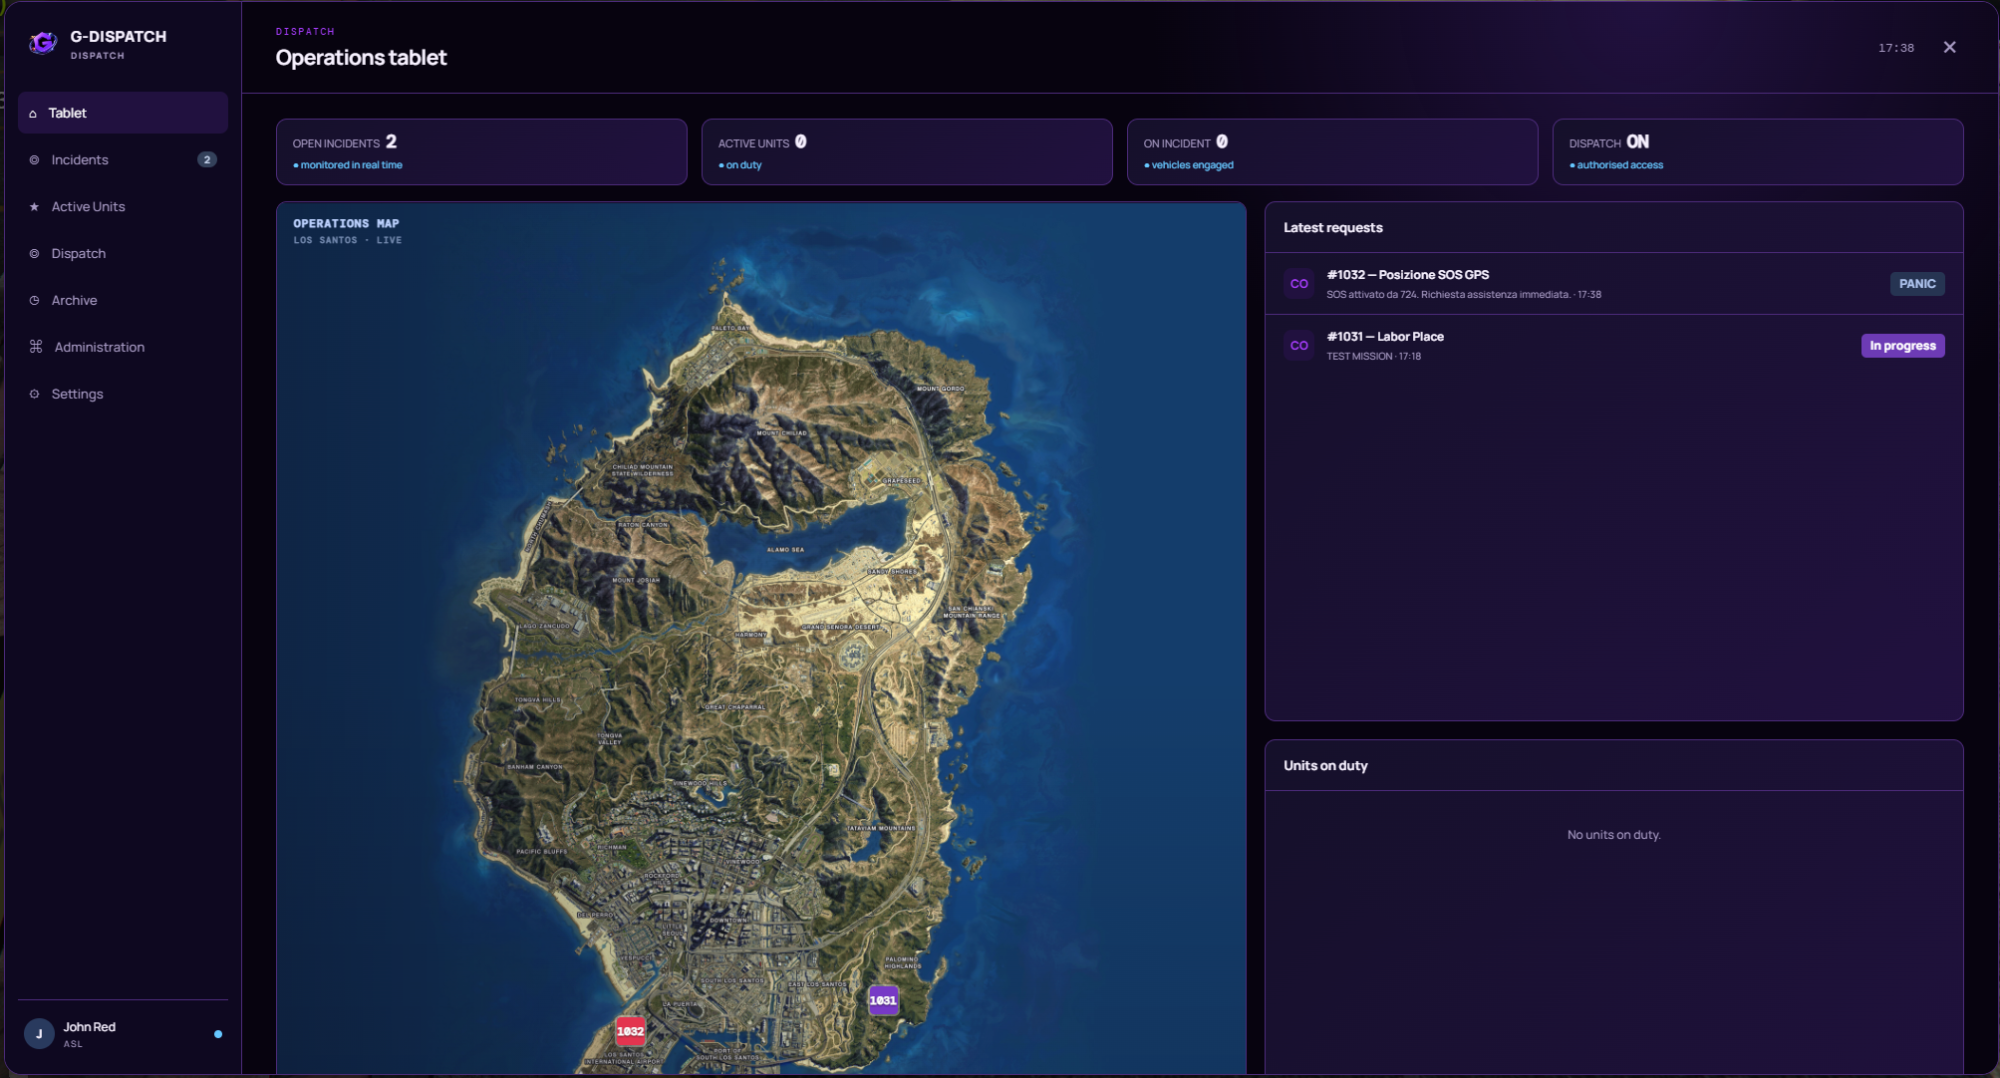Click the 17:38 clock in header
The height and width of the screenshot is (1078, 2000).
coord(1896,48)
